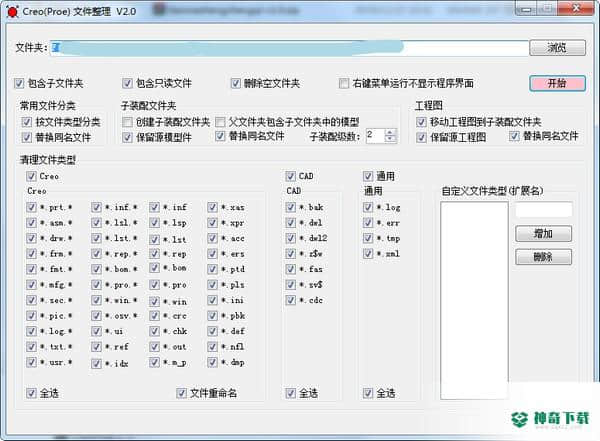Uncheck the *.txt.* file type

[31, 346]
